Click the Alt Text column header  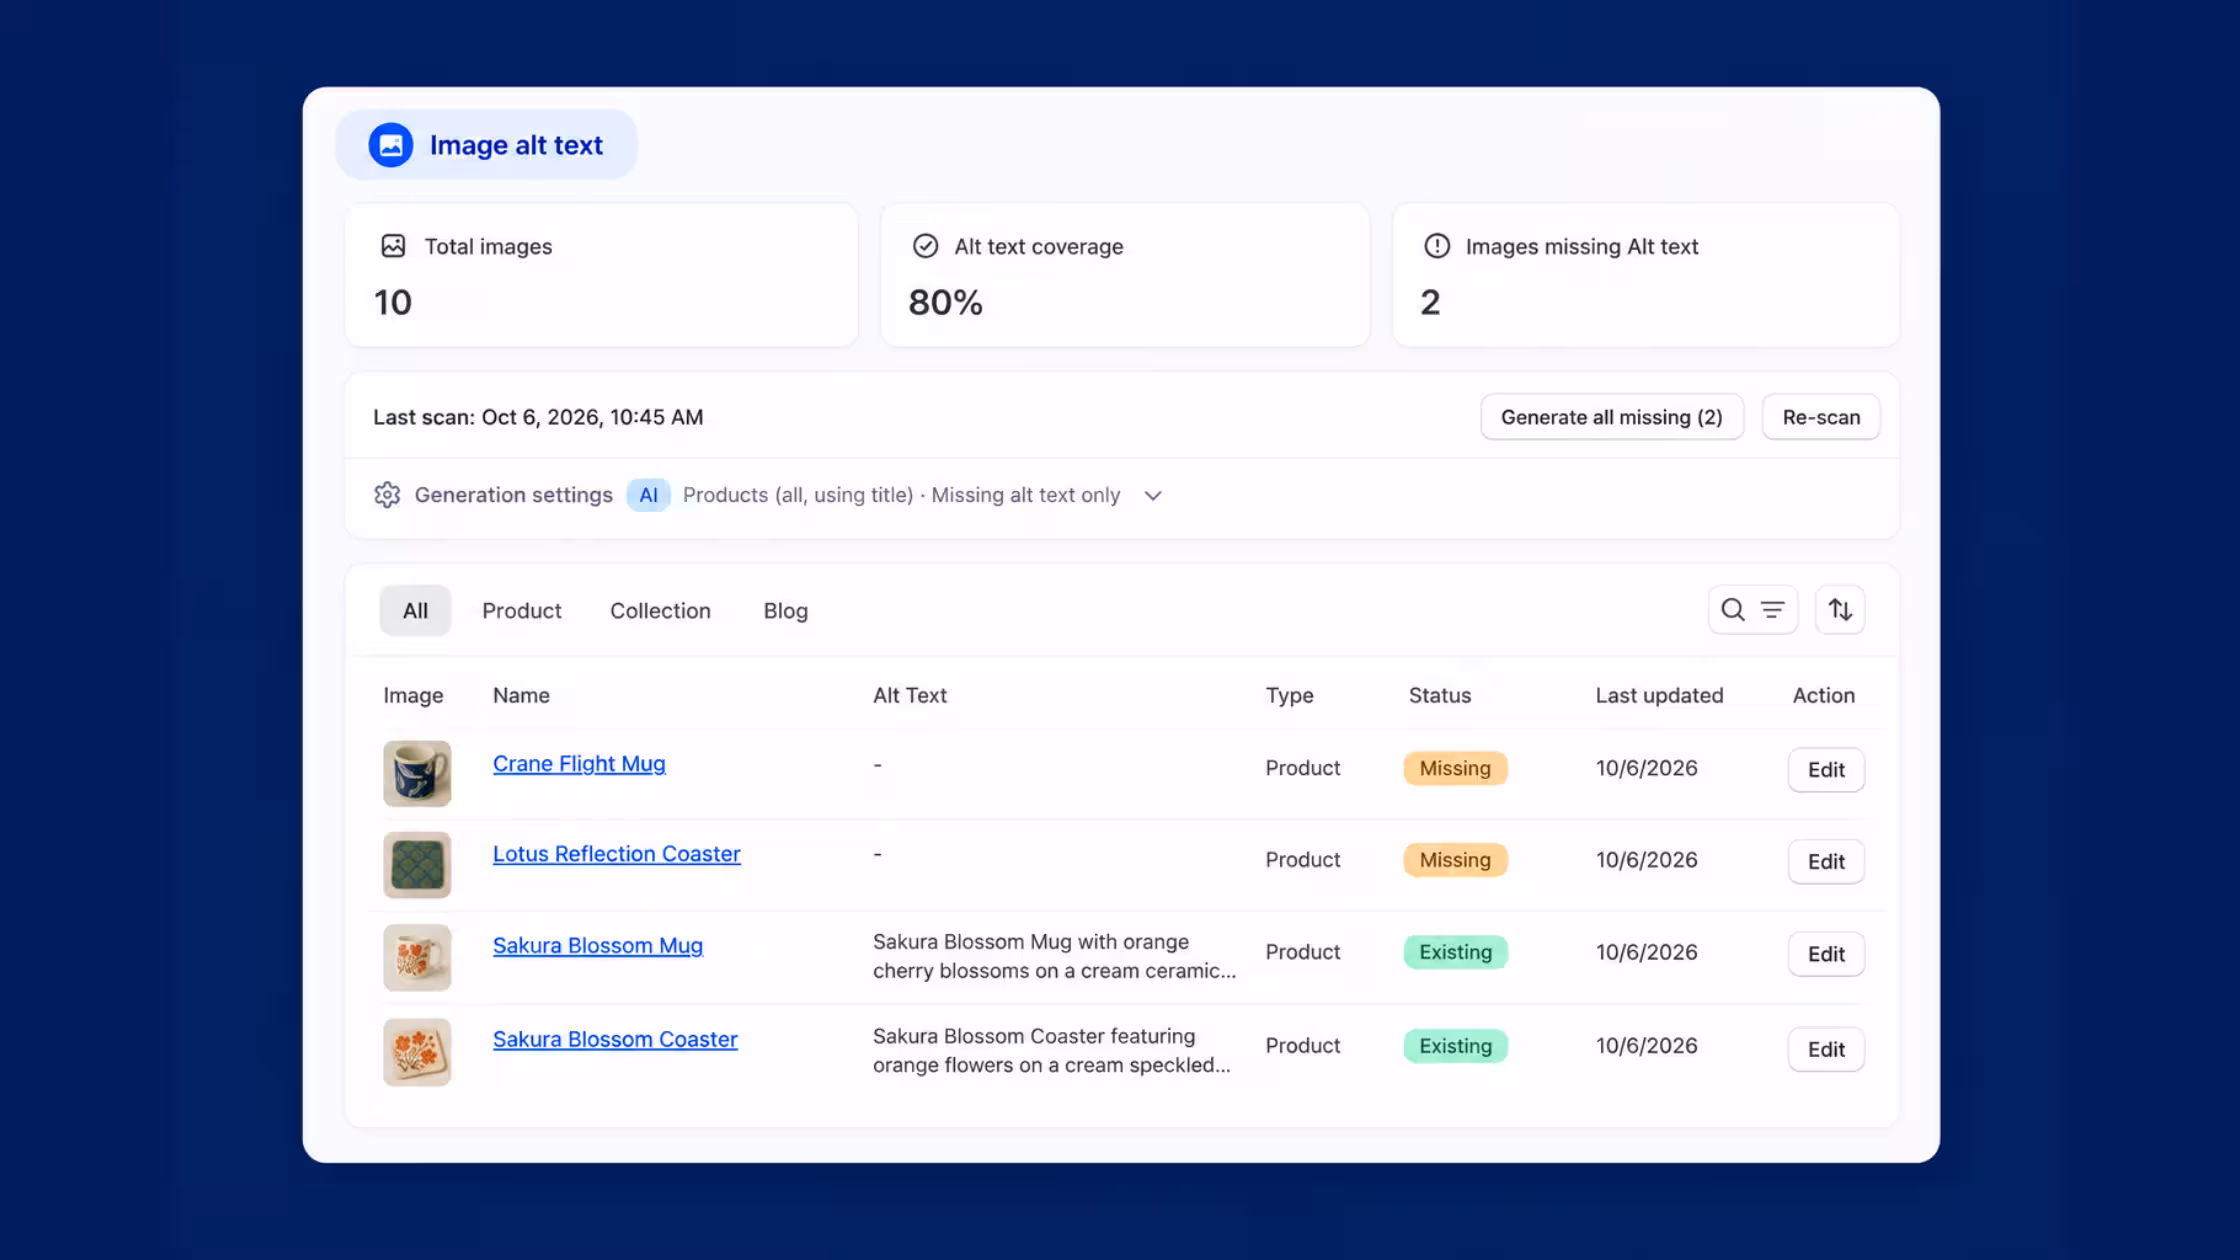pyautogui.click(x=909, y=696)
